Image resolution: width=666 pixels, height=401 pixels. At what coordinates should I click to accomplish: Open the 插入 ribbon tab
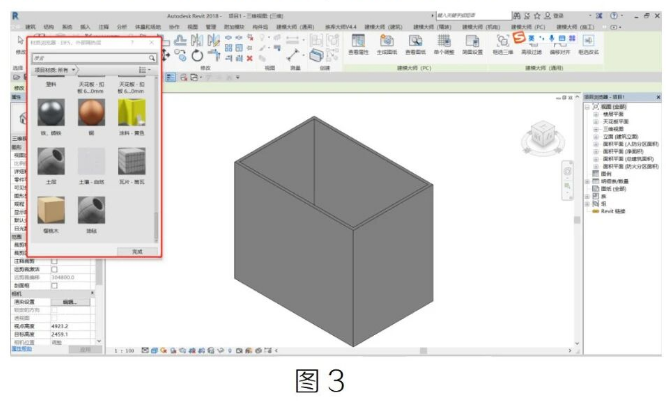click(85, 27)
